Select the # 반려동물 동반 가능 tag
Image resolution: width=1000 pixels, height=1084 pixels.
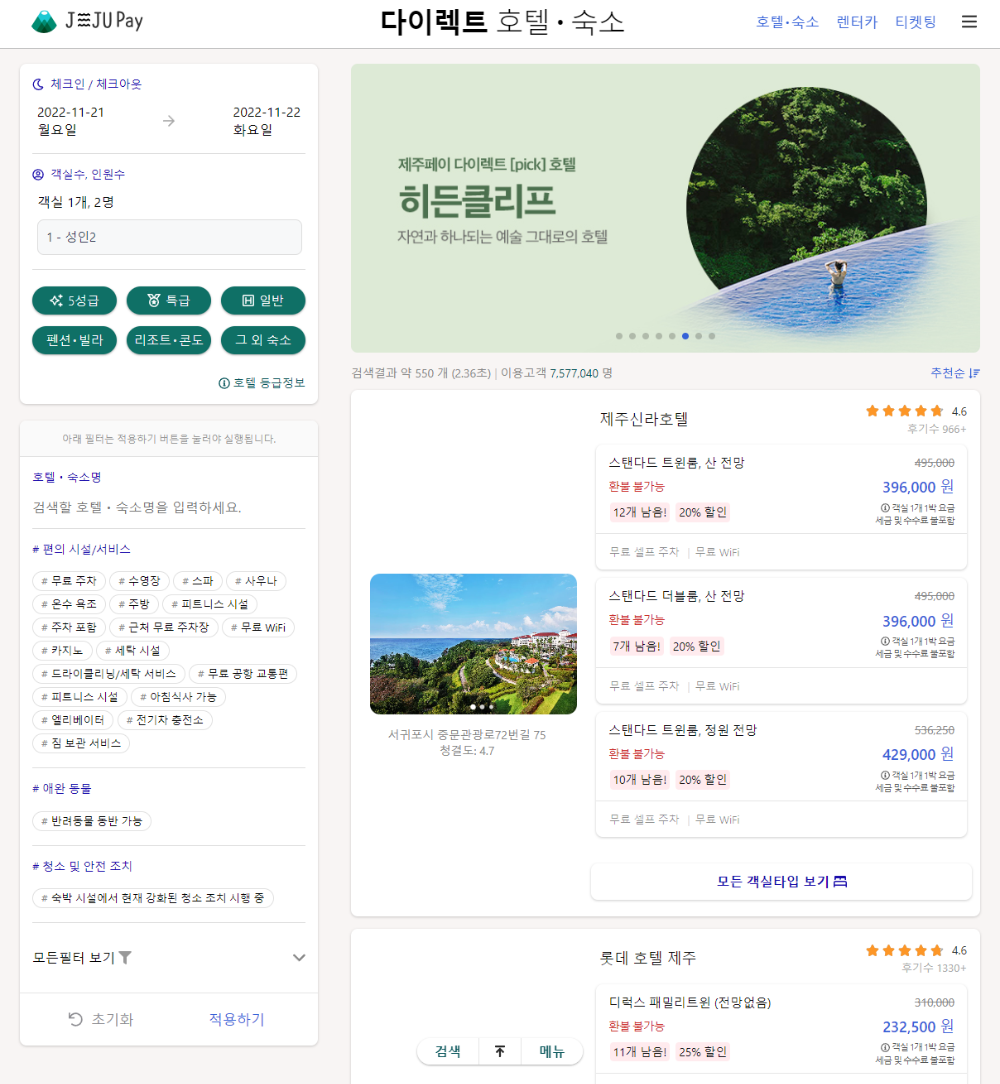pos(92,821)
